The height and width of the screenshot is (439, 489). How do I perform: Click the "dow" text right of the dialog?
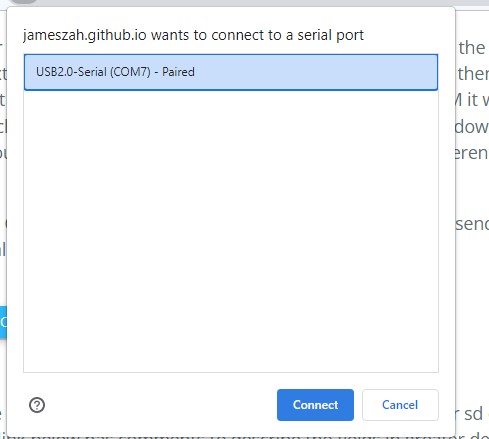click(472, 127)
